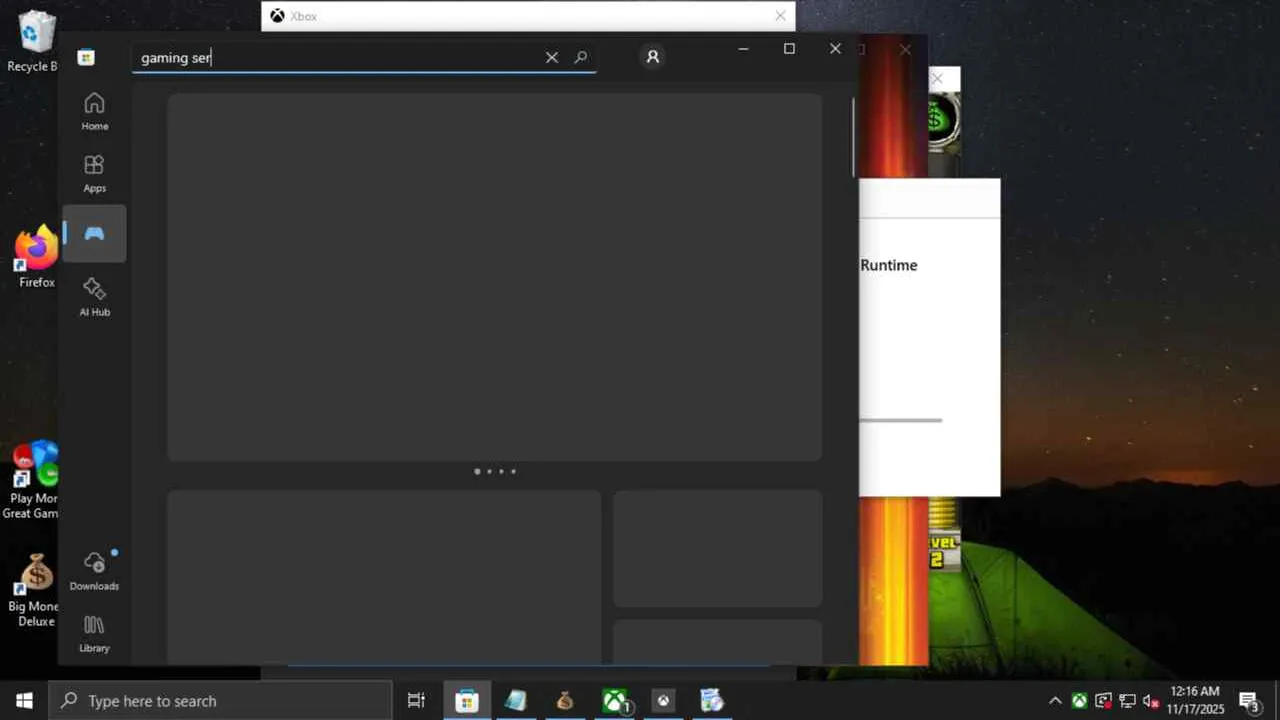Show hidden system tray icons

[1055, 701]
